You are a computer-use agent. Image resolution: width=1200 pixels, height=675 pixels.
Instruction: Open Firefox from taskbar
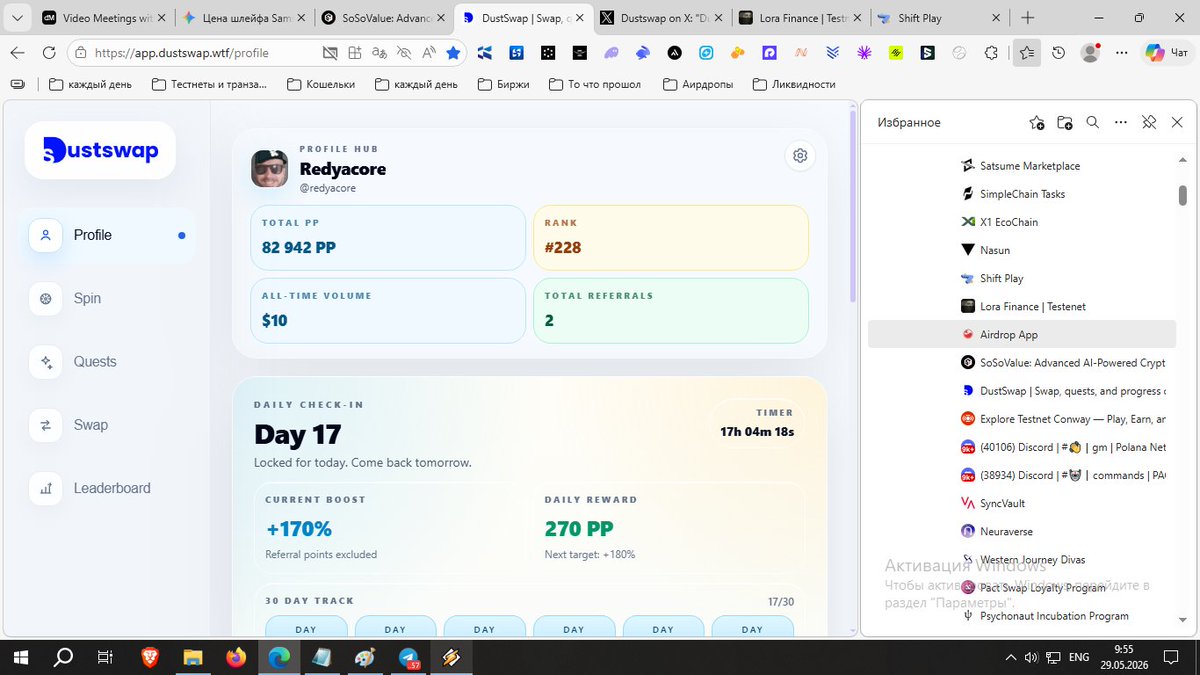[236, 657]
